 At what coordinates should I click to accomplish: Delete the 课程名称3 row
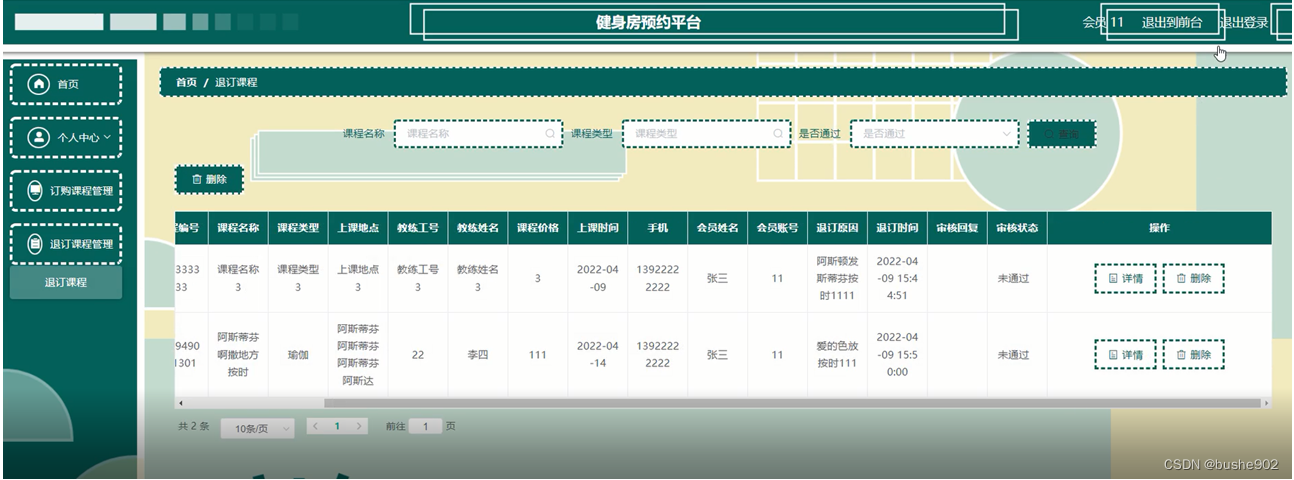tap(1193, 278)
